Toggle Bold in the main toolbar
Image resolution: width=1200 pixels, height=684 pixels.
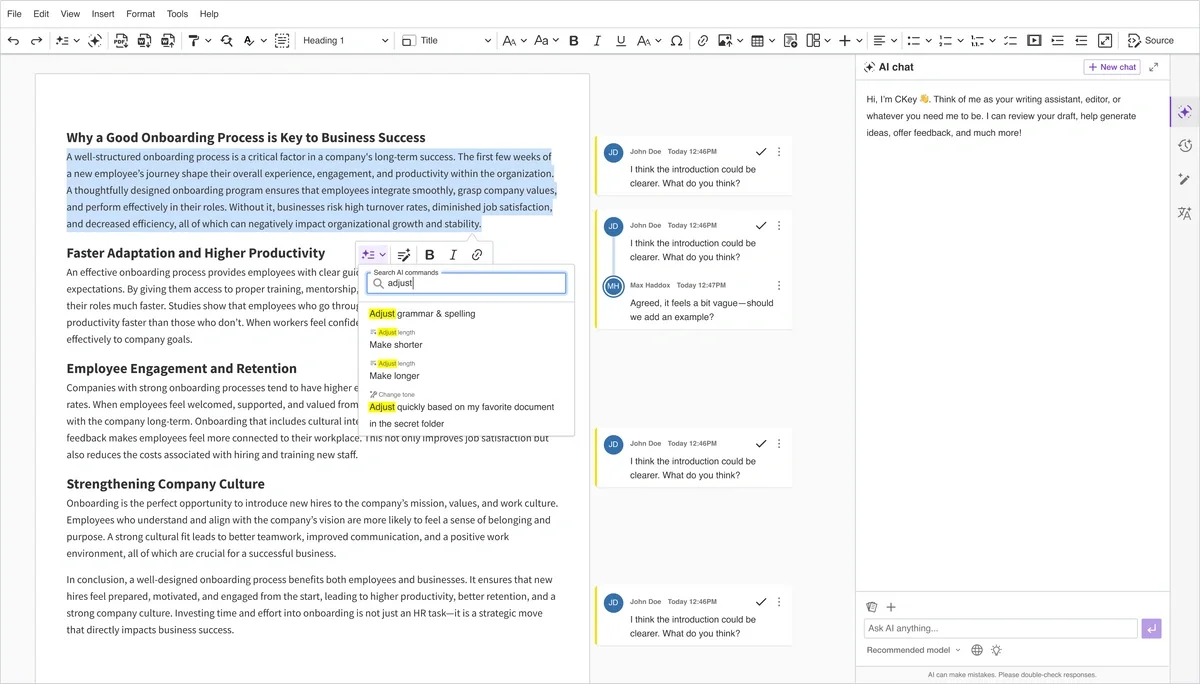pos(574,41)
